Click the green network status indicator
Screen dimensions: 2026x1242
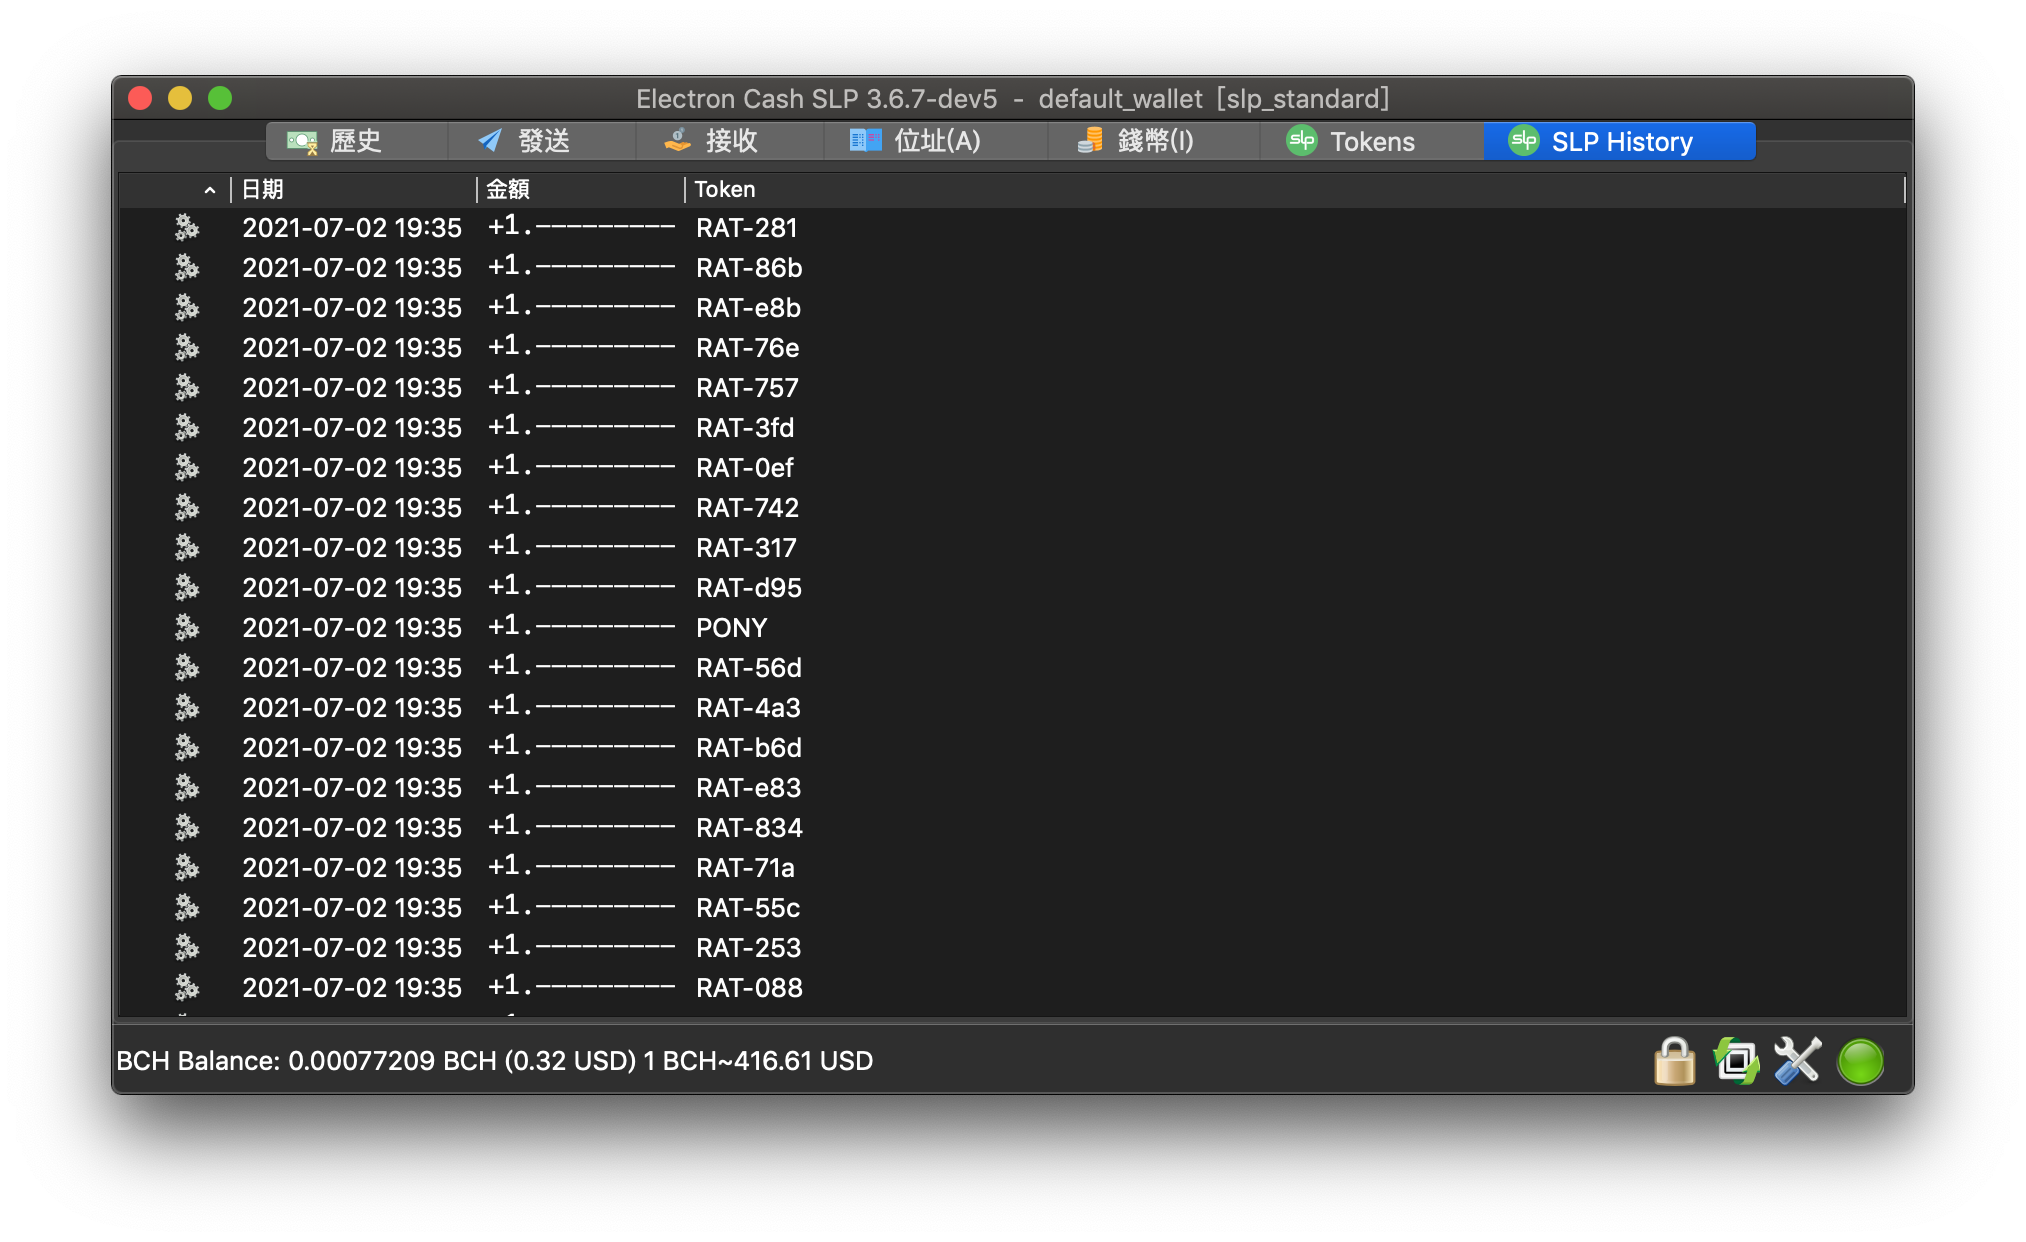click(x=1860, y=1061)
